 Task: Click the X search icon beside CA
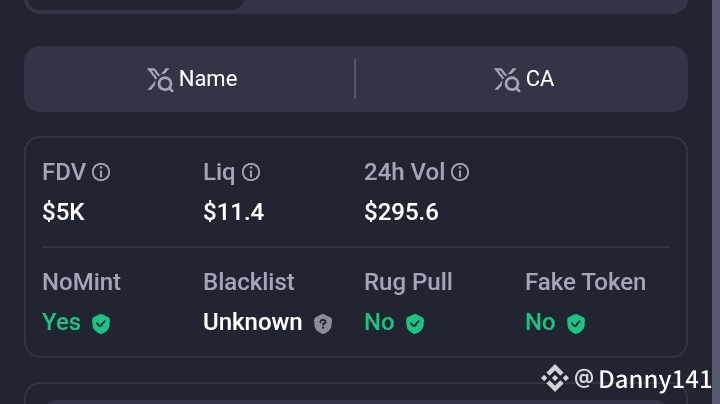pyautogui.click(x=506, y=79)
